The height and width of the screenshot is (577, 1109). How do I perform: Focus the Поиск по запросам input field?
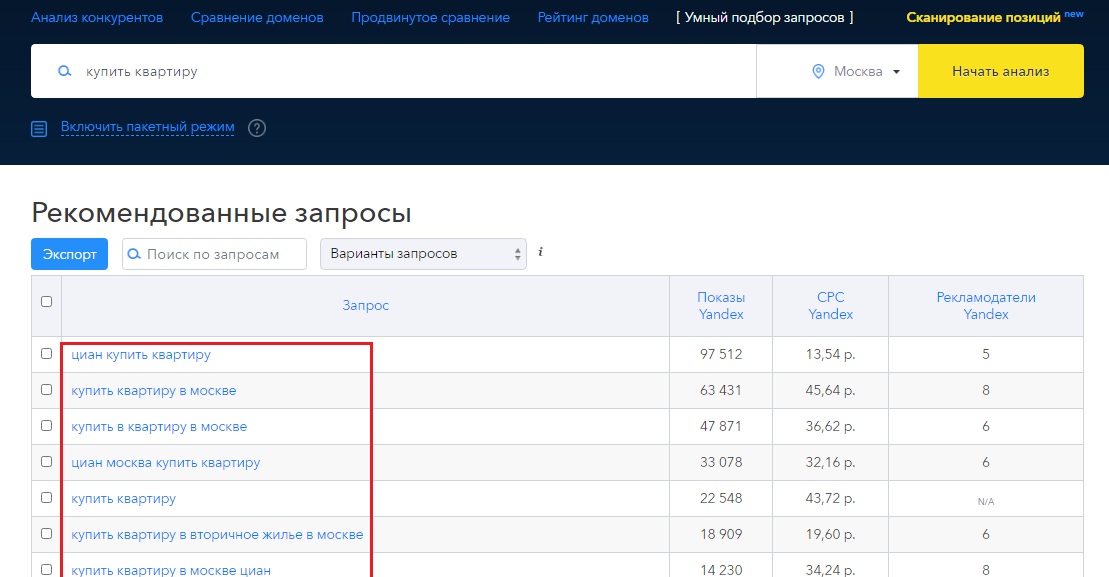[214, 254]
